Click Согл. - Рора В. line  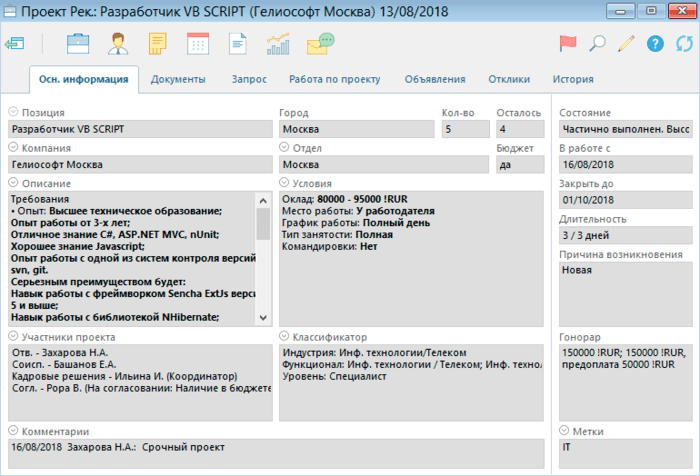pos(142,388)
